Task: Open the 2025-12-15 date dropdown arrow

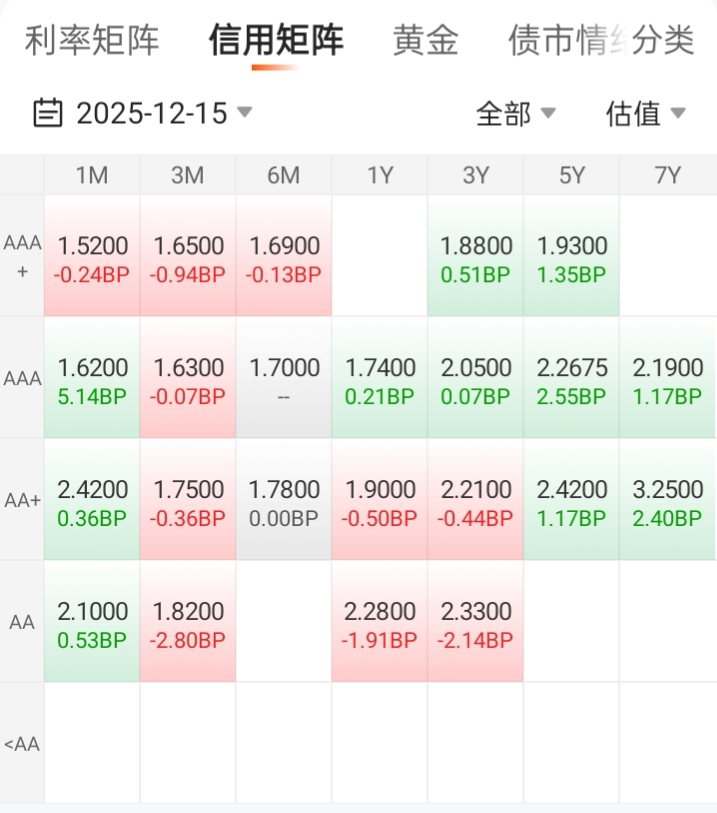Action: 244,112
